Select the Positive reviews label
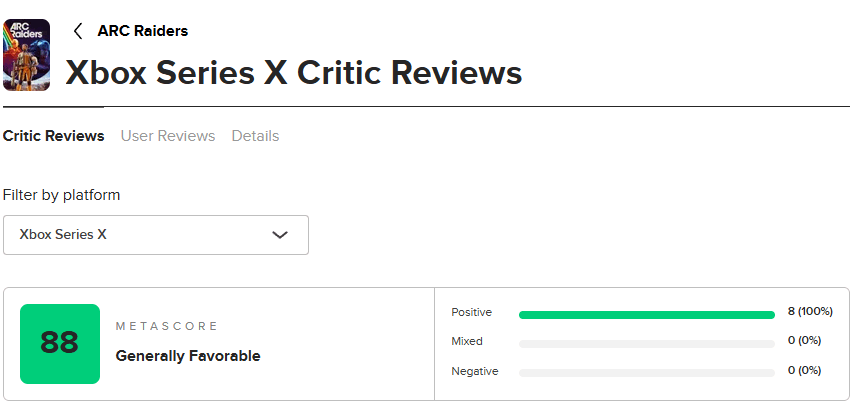The width and height of the screenshot is (857, 413). [471, 313]
